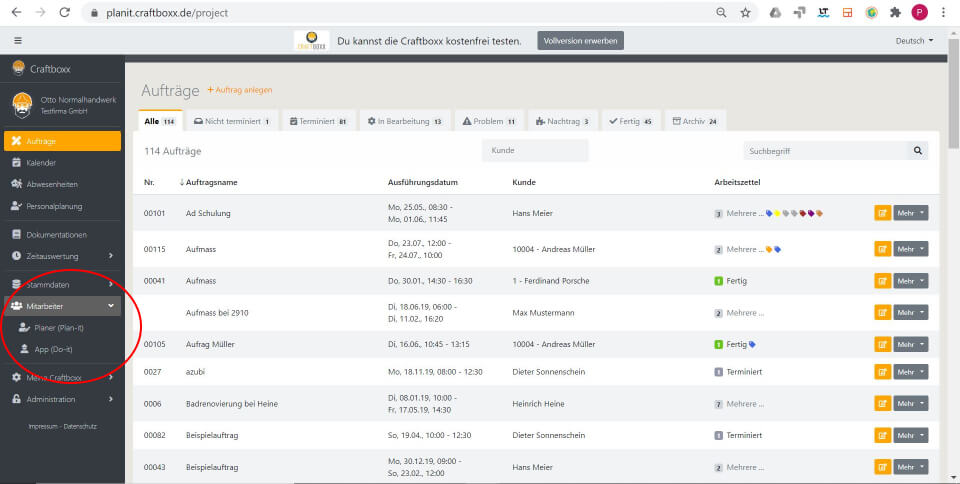Click customer Heinrich Heine
960x484 pixels.
click(x=538, y=404)
